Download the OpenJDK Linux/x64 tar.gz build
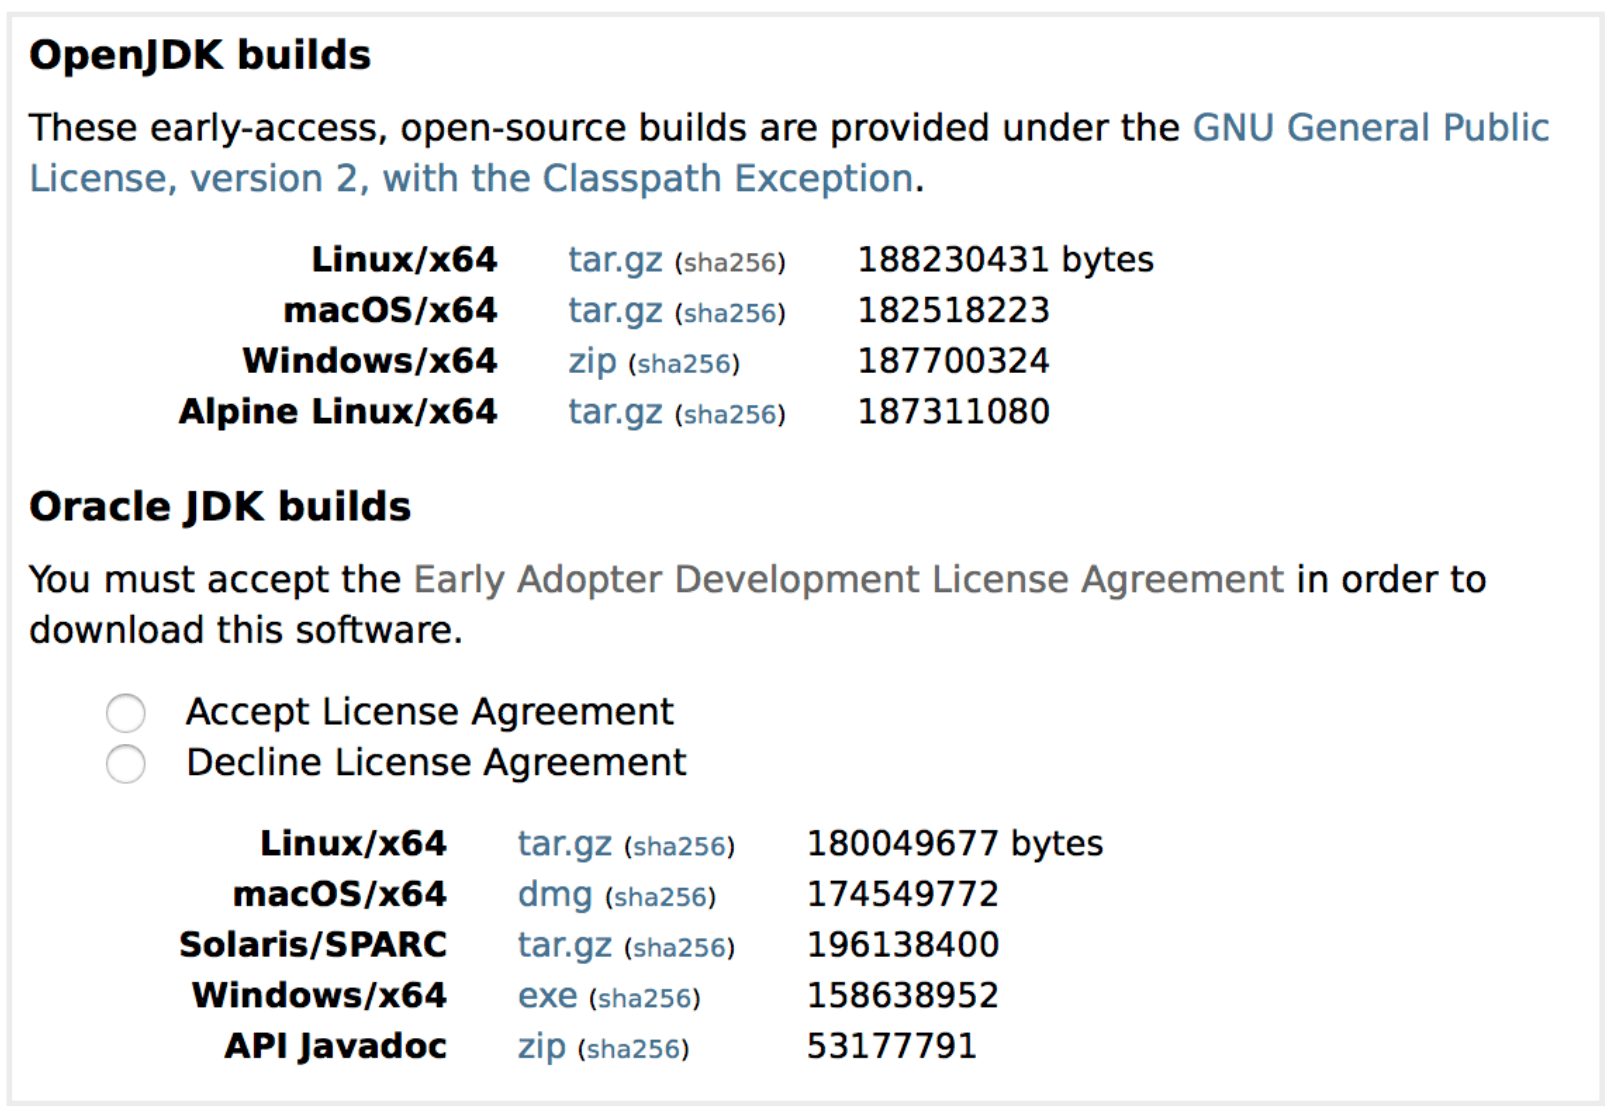 tap(613, 259)
